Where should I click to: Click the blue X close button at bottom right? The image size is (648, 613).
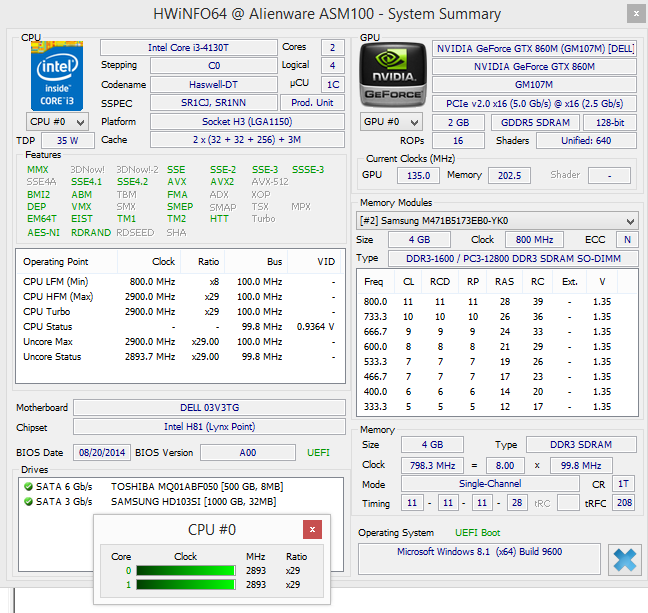click(624, 560)
